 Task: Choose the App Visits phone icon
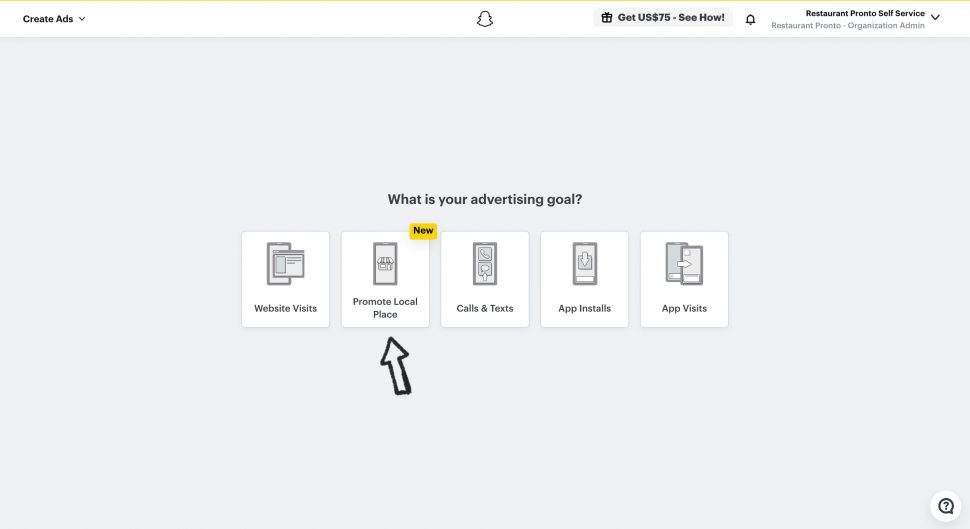click(x=684, y=264)
